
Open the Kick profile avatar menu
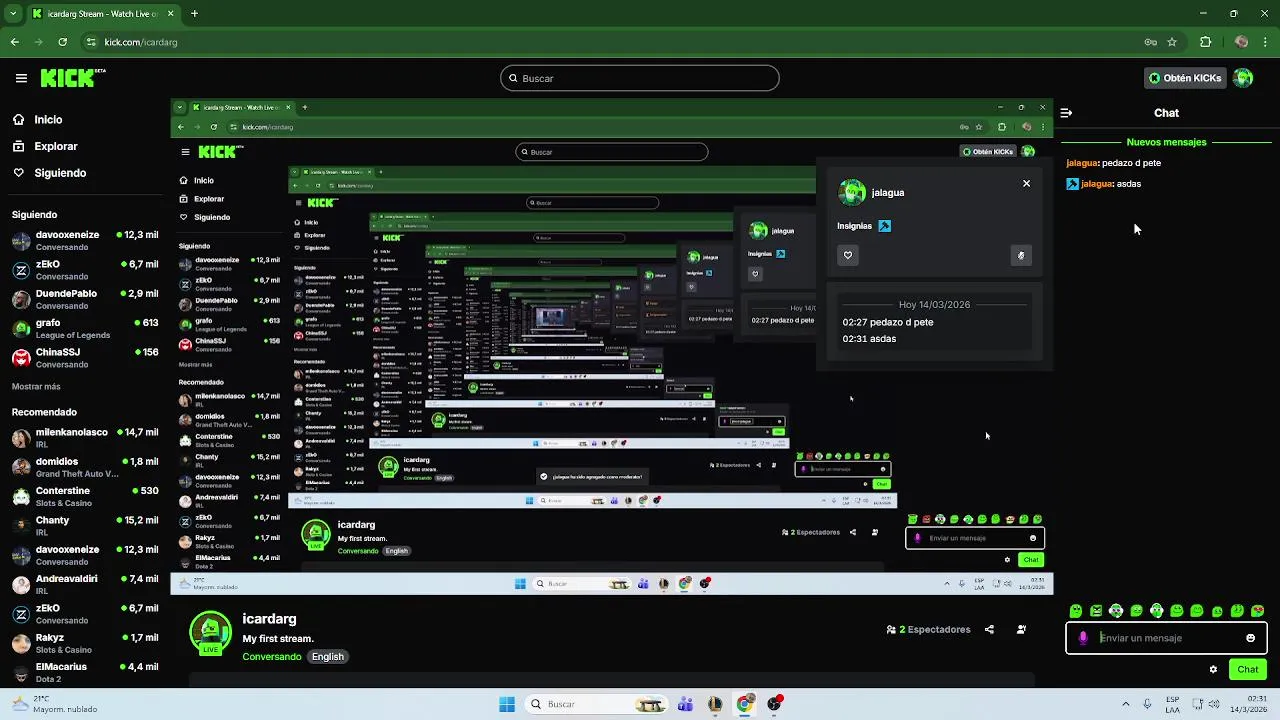(x=1243, y=78)
